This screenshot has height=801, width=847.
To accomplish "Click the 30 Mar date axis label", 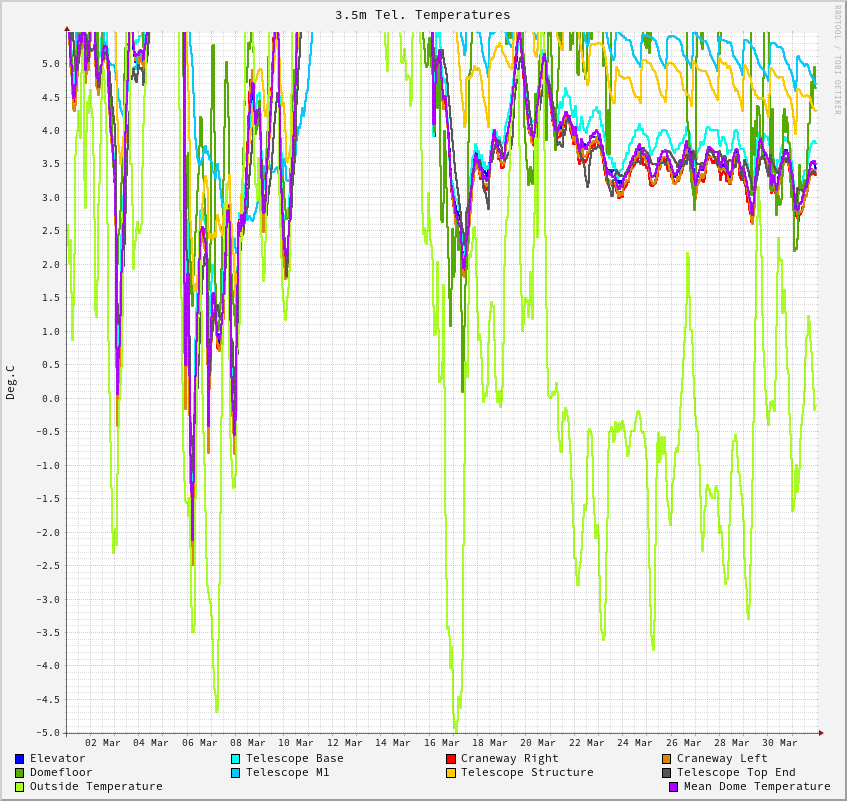I will pyautogui.click(x=780, y=743).
